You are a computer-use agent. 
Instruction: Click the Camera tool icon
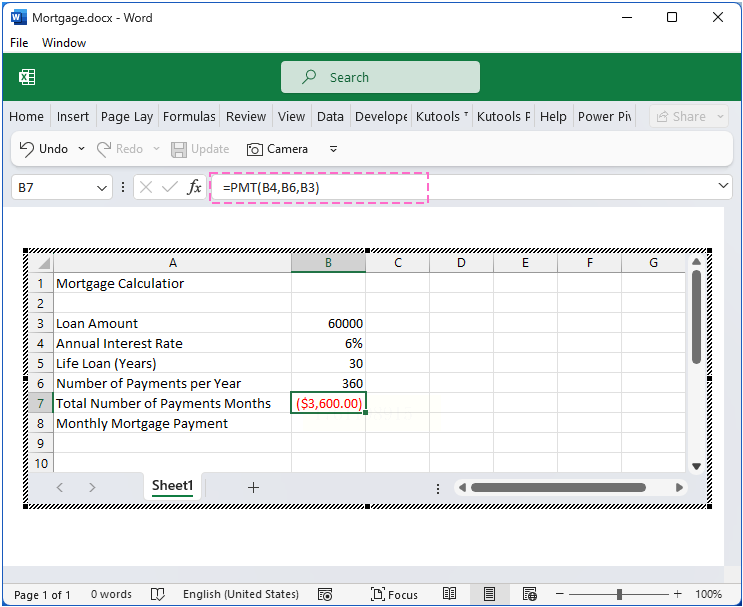[255, 149]
